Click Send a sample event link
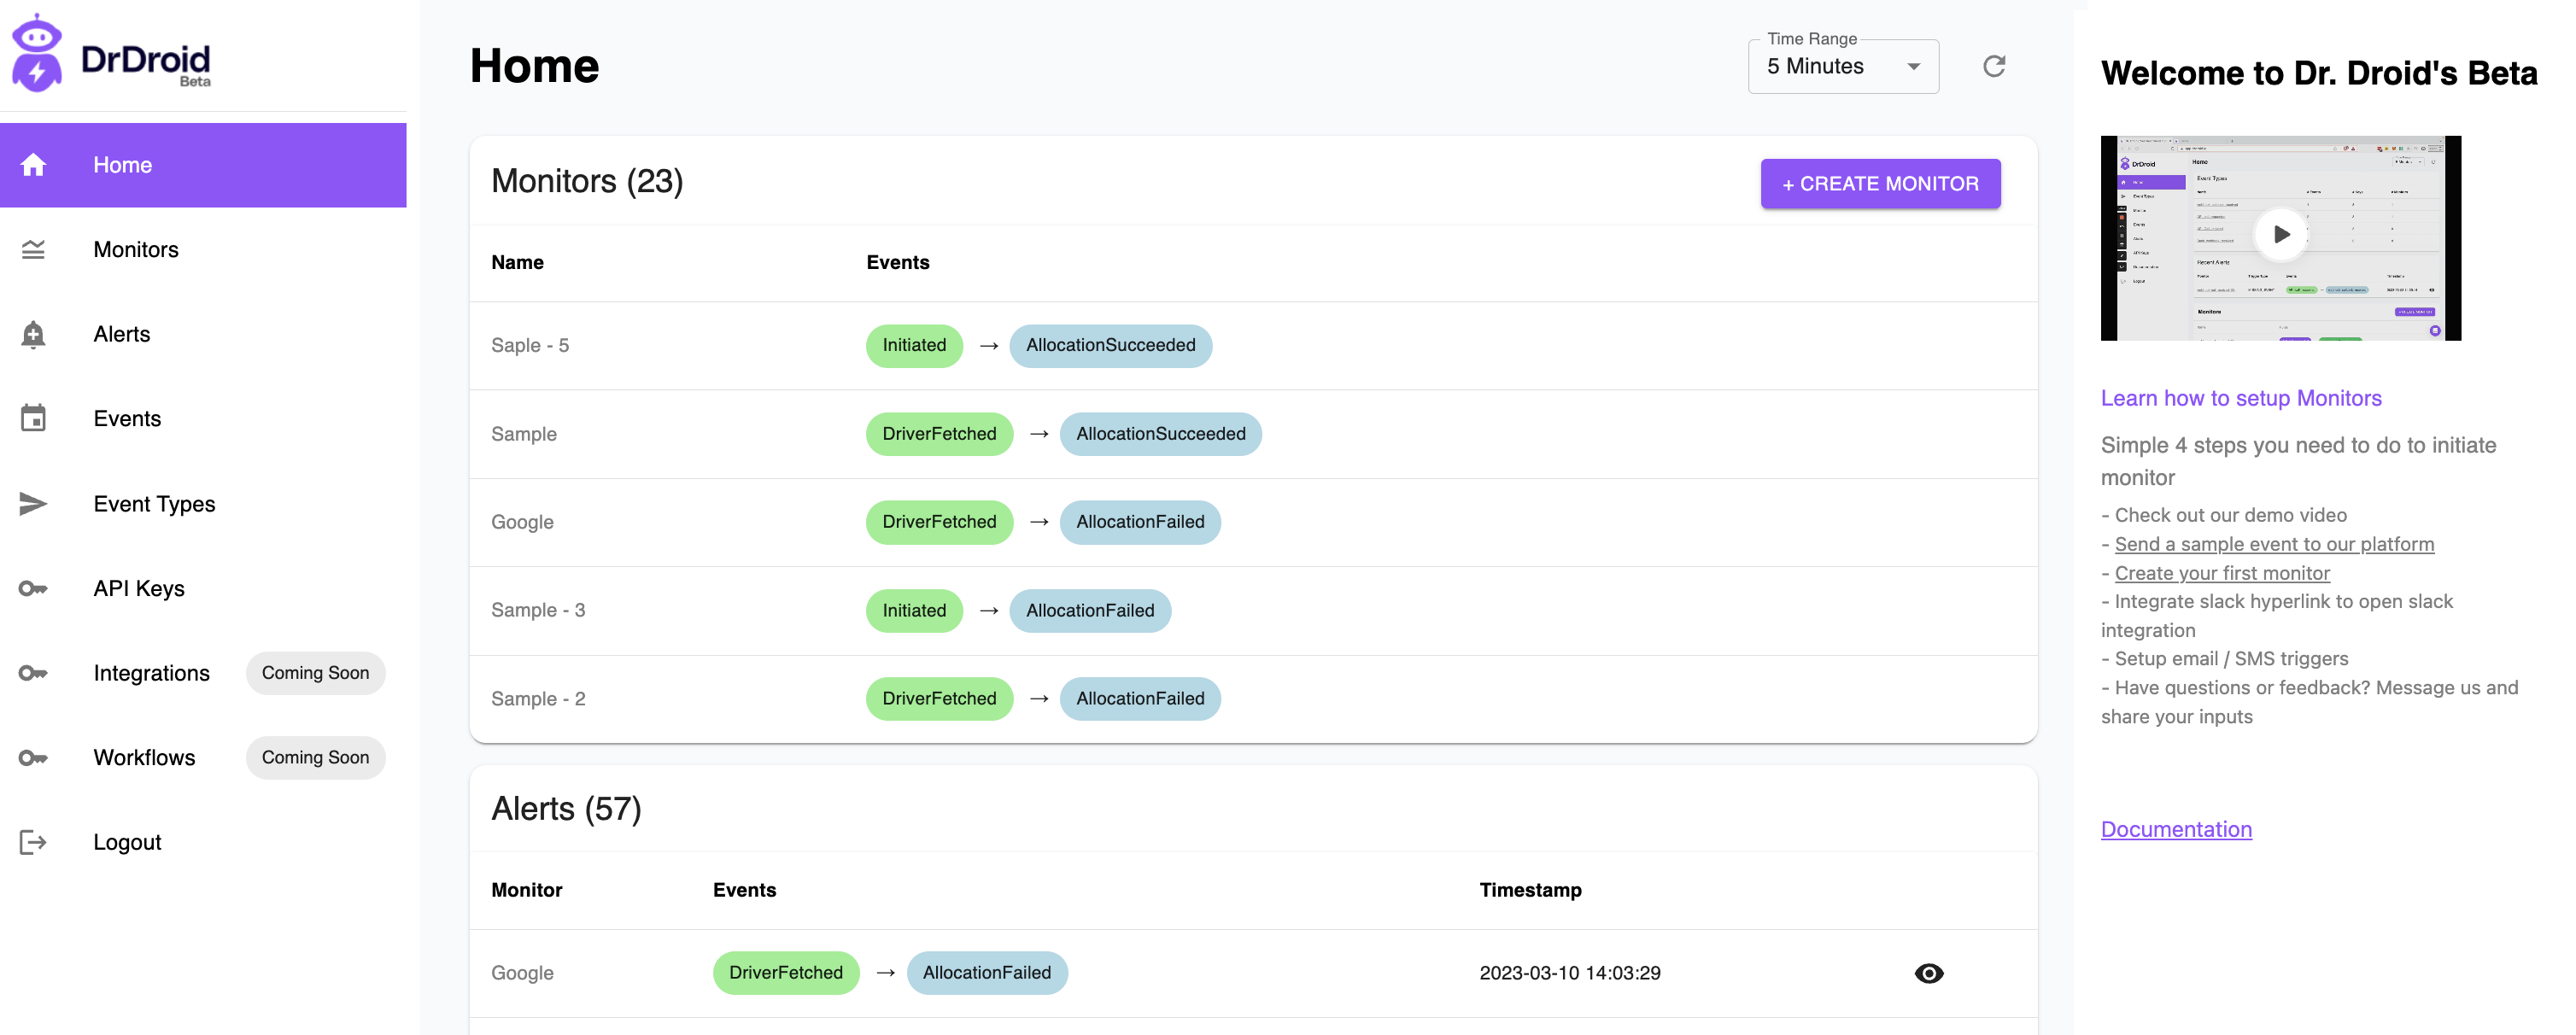This screenshot has height=1035, width=2576. 2273,544
